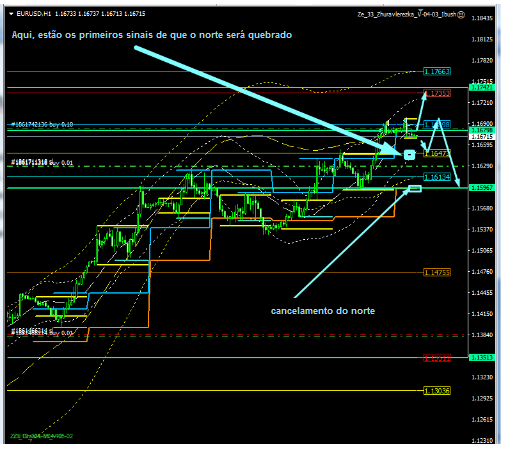Screen dimensions: 513x451
Task: Click the red 1.17353 level price tag
Action: coord(437,93)
